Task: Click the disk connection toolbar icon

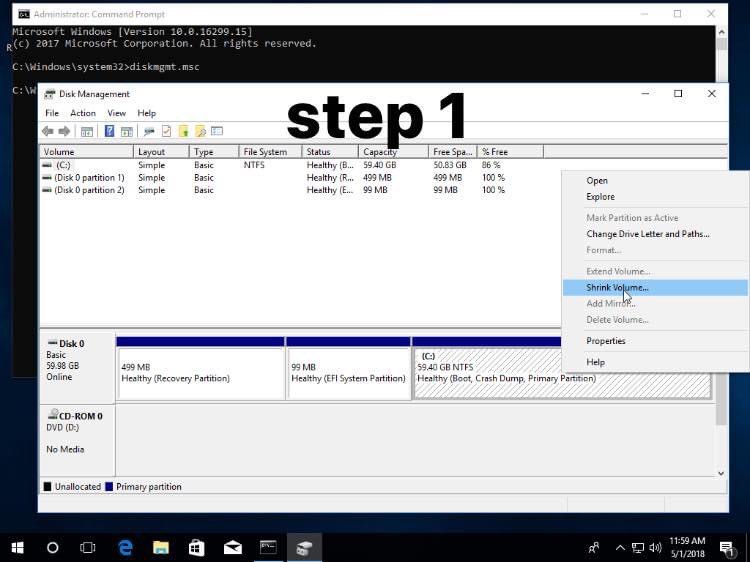Action: pyautogui.click(x=149, y=132)
